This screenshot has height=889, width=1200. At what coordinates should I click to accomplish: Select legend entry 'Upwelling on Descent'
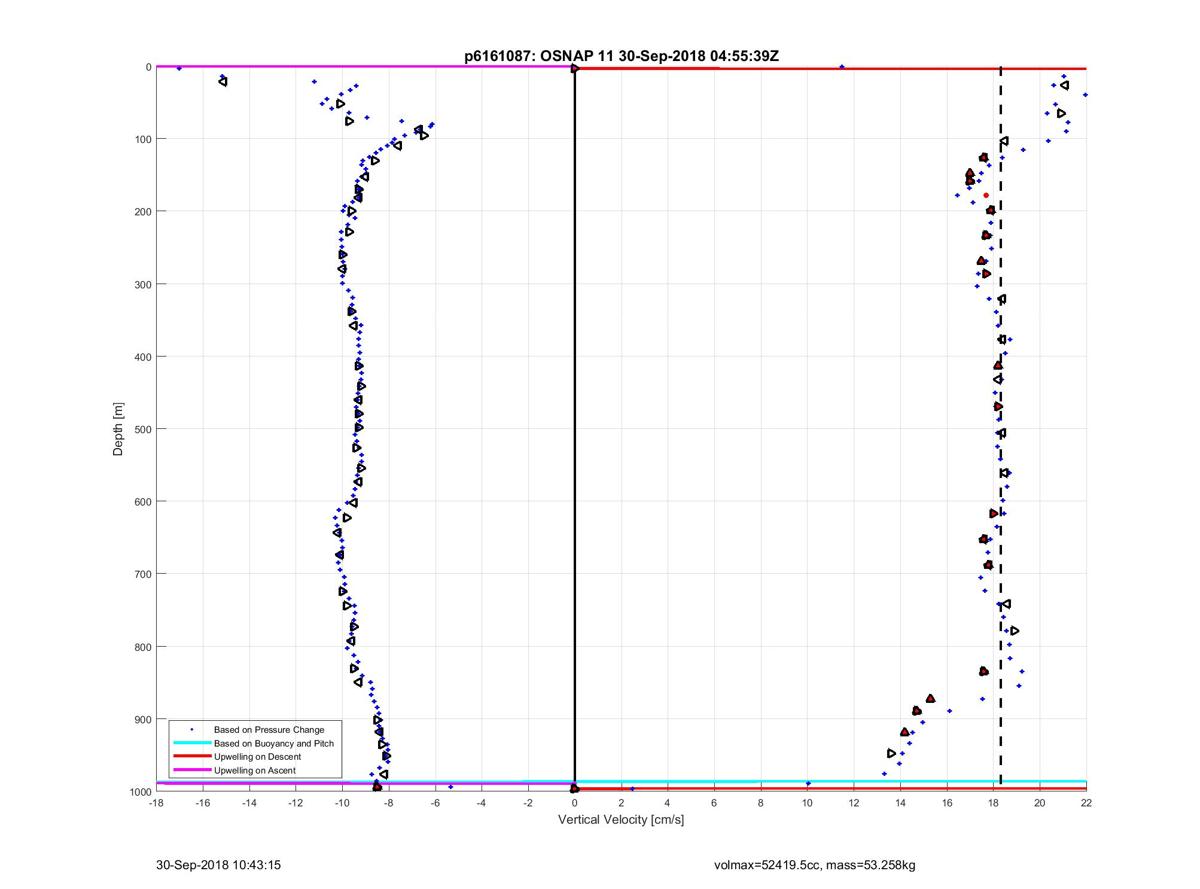pos(258,757)
